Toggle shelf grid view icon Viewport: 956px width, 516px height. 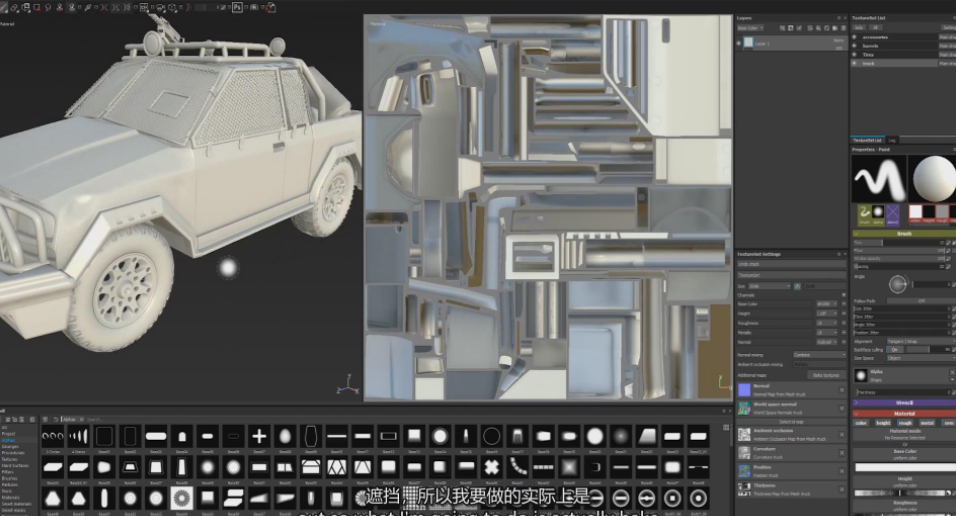(x=726, y=428)
